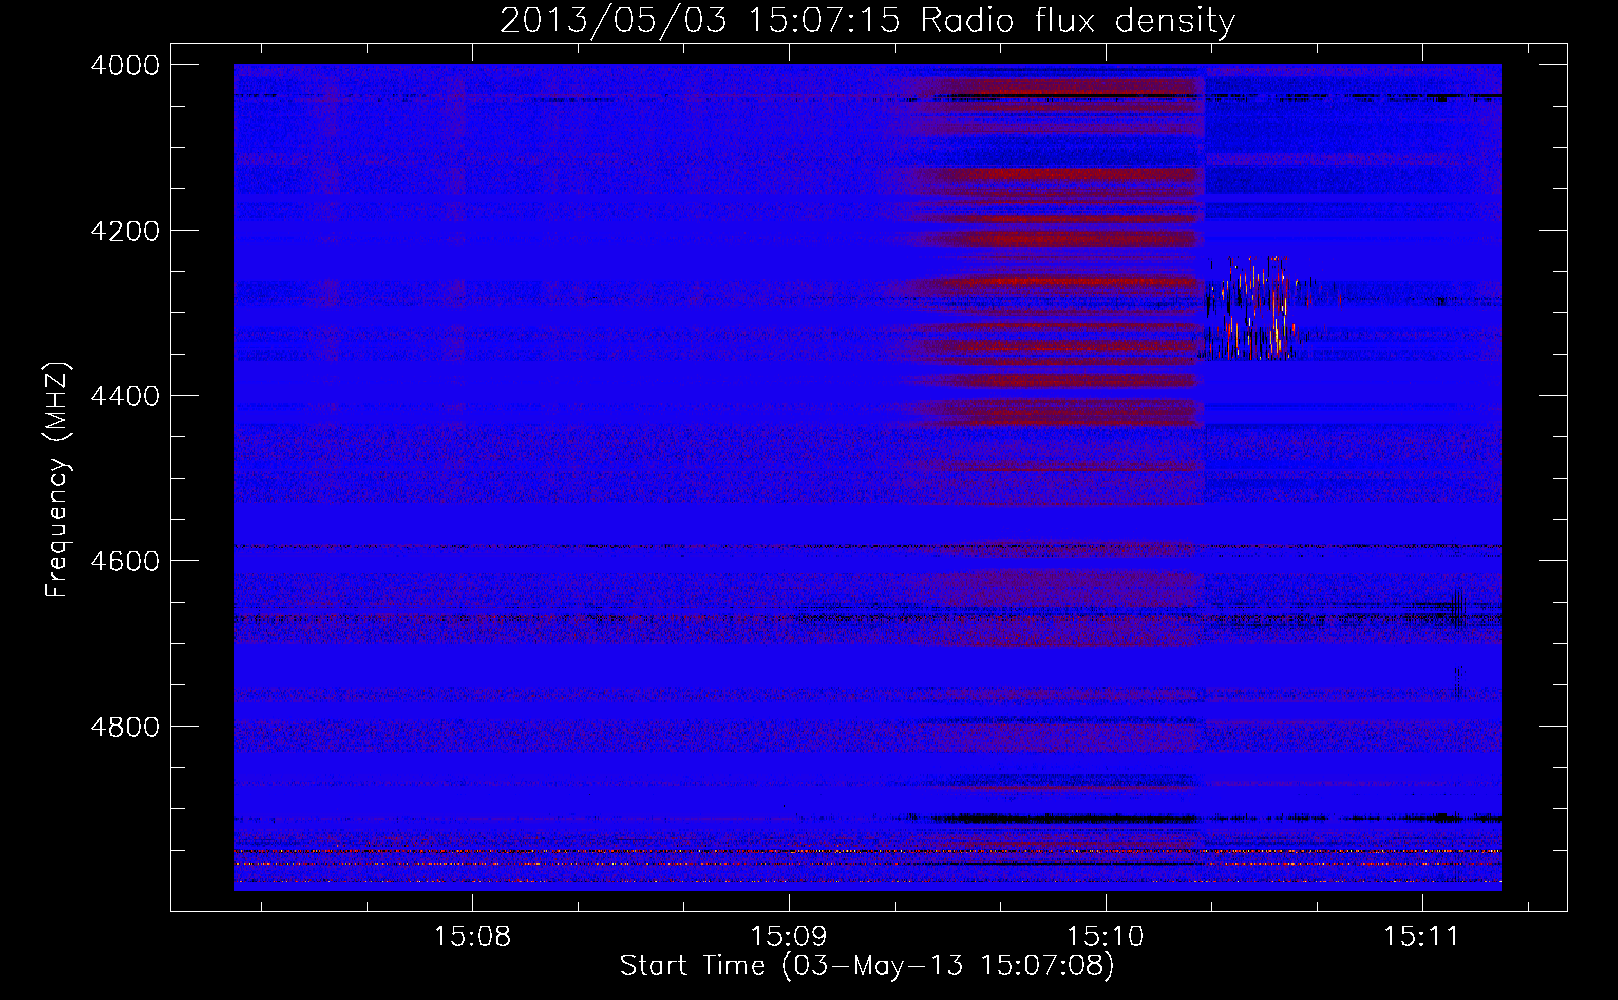
Task: Click the 4400 frequency tick label
Action: (x=125, y=396)
